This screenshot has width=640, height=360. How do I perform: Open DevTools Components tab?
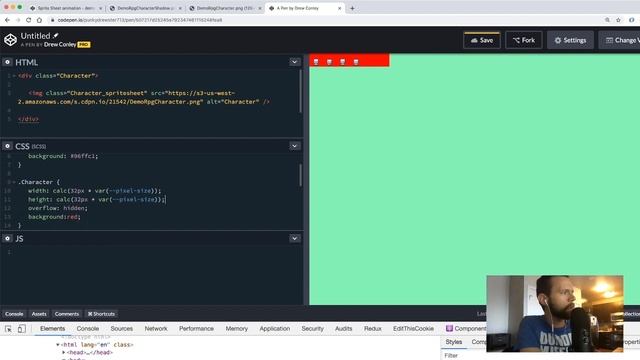[x=466, y=329]
